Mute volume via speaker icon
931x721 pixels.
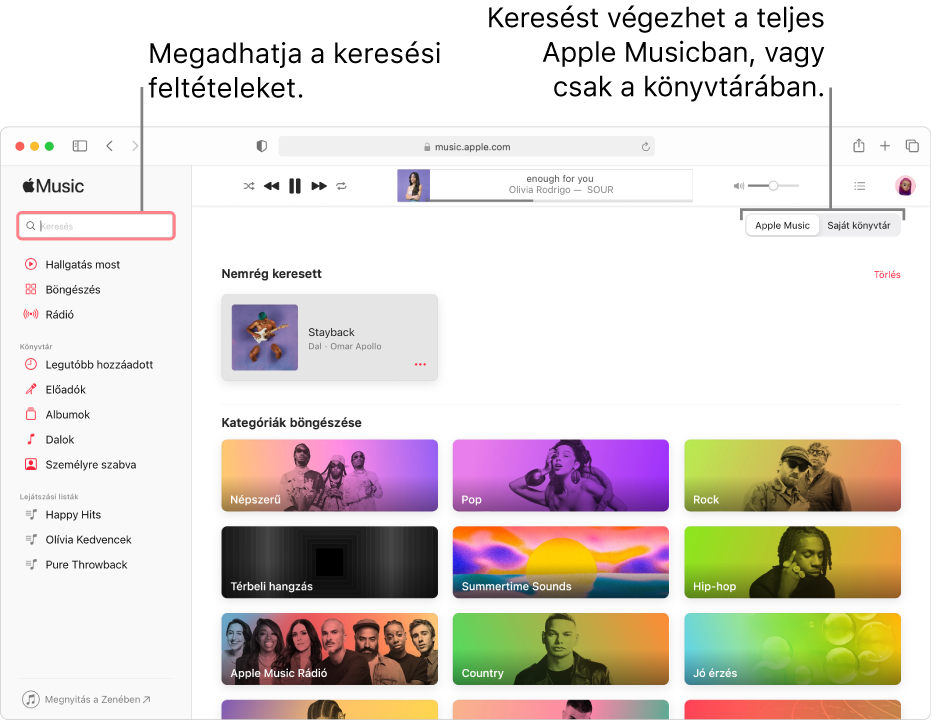coord(739,186)
